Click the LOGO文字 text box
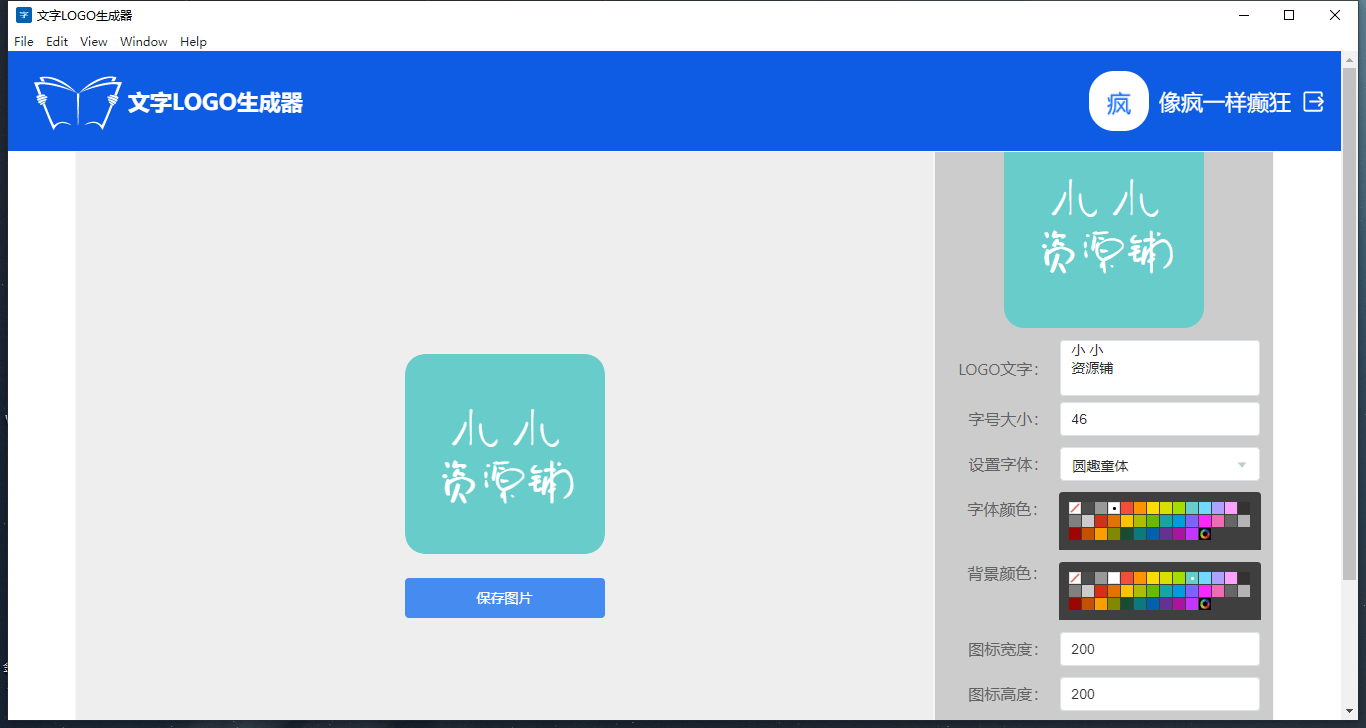Screen dimensions: 1366x728 coord(1159,368)
